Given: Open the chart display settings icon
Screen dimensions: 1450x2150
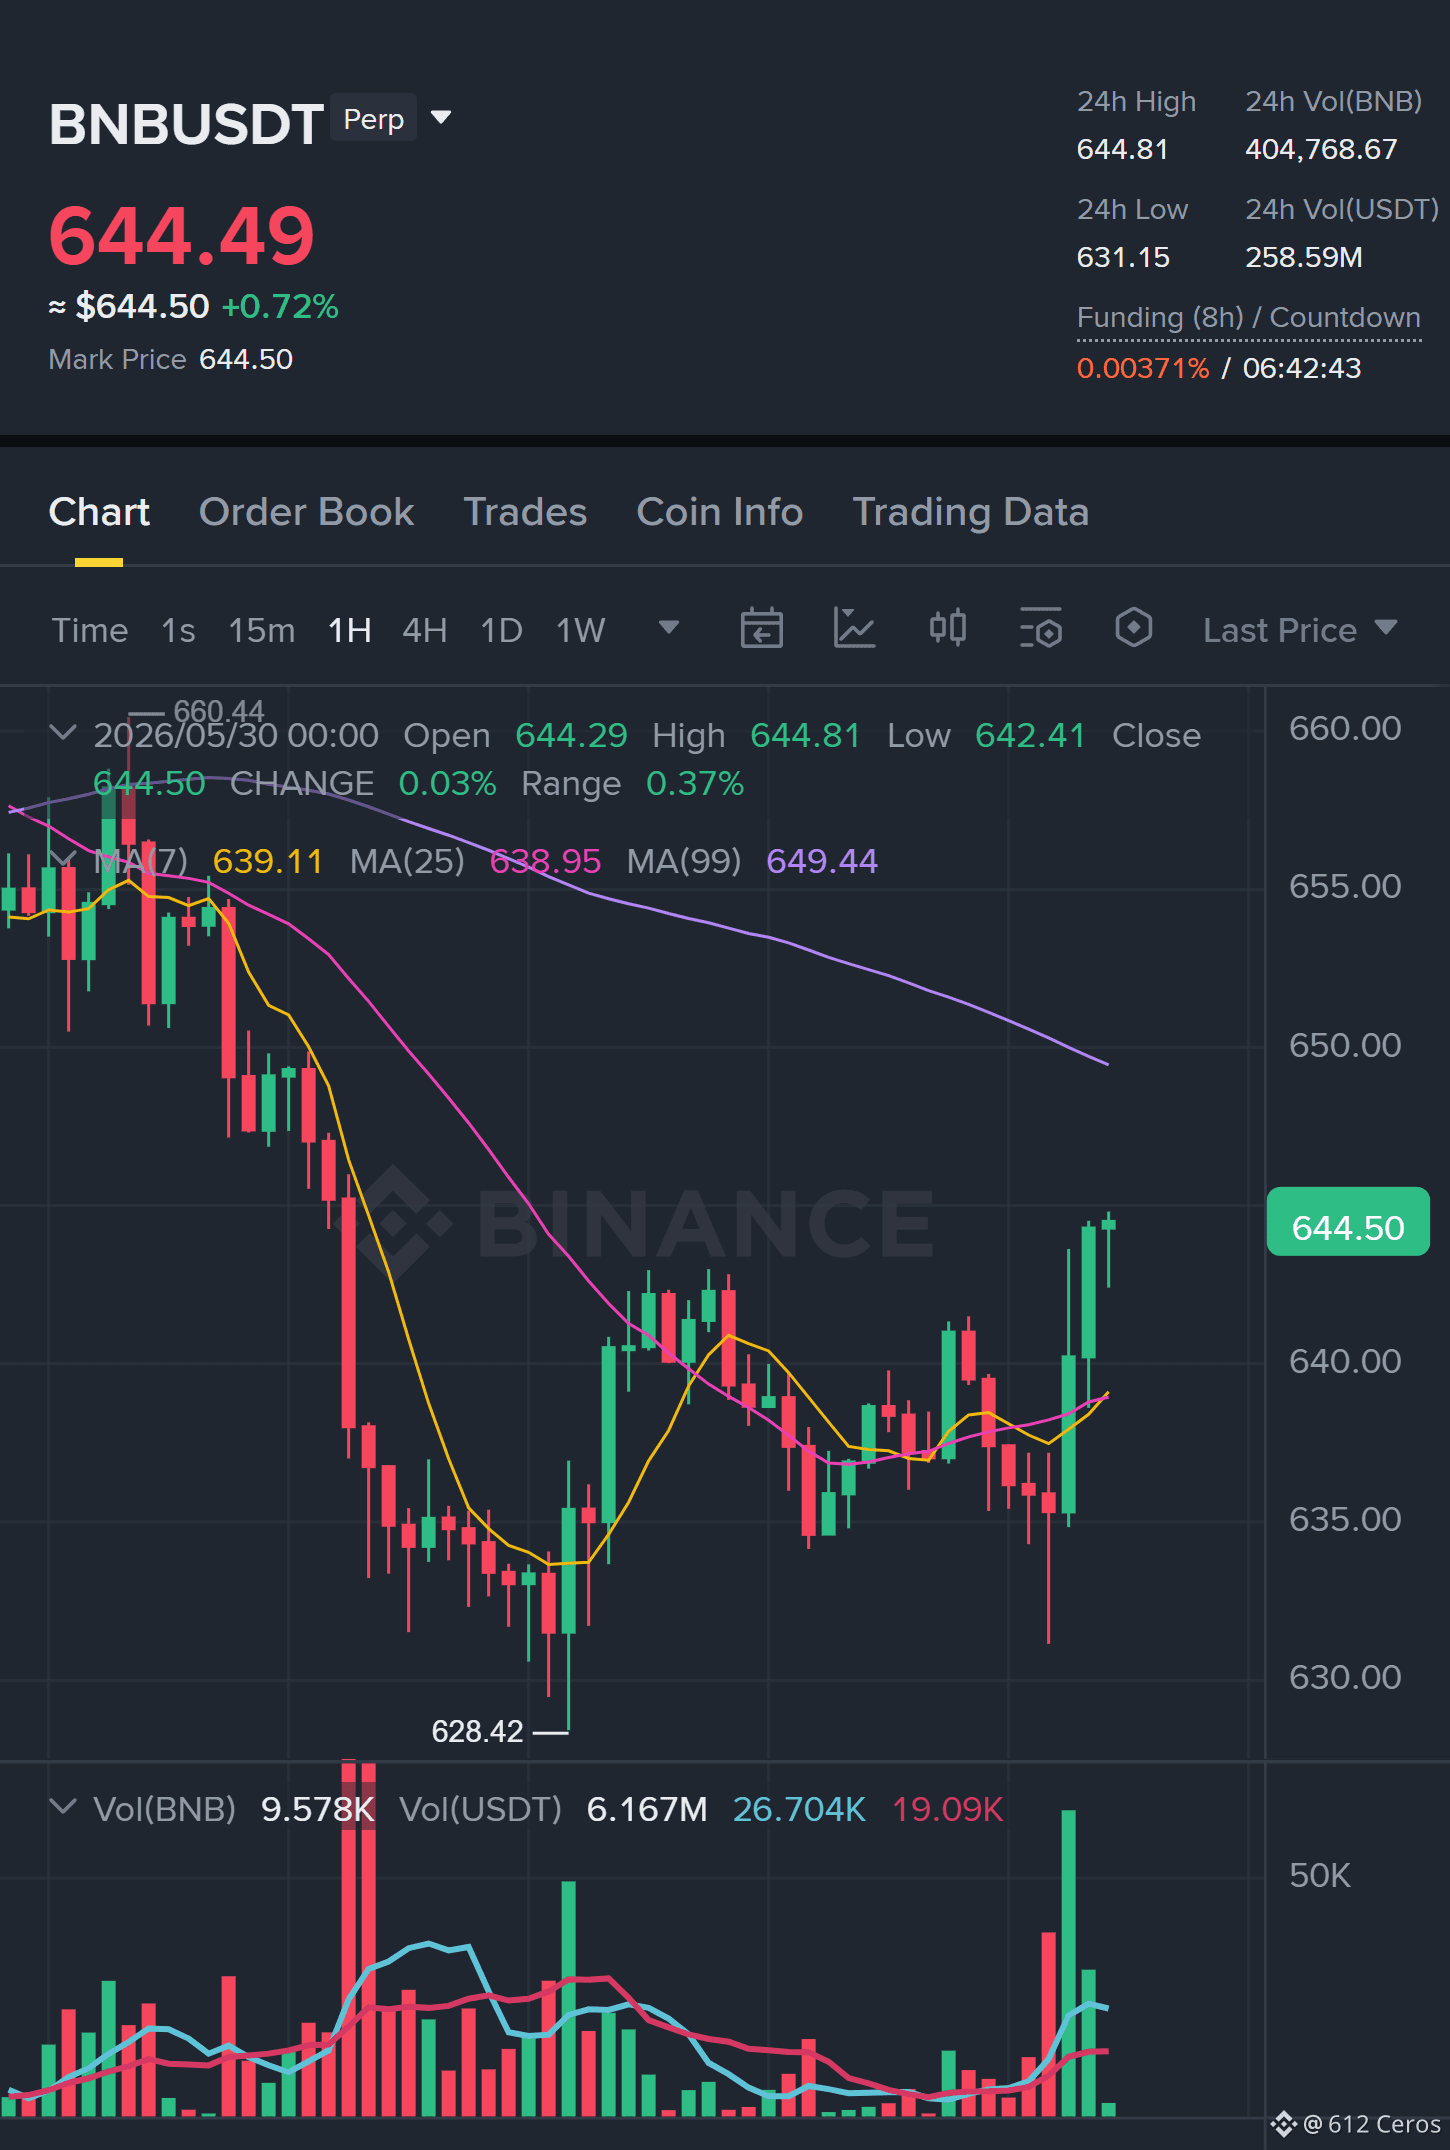Looking at the screenshot, I should (1040, 629).
